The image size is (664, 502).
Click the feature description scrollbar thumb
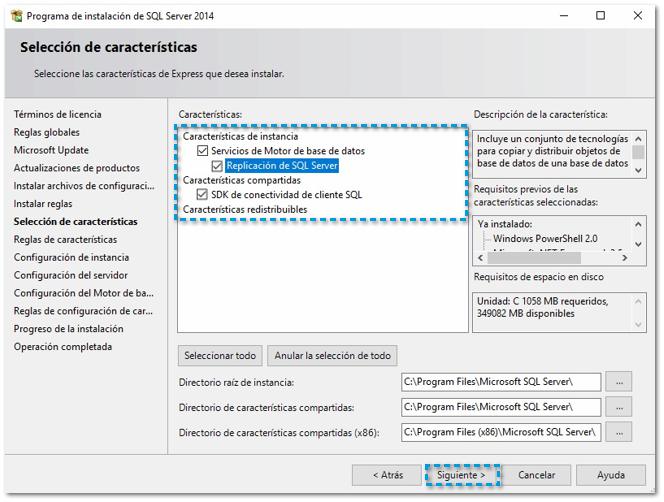click(x=638, y=152)
